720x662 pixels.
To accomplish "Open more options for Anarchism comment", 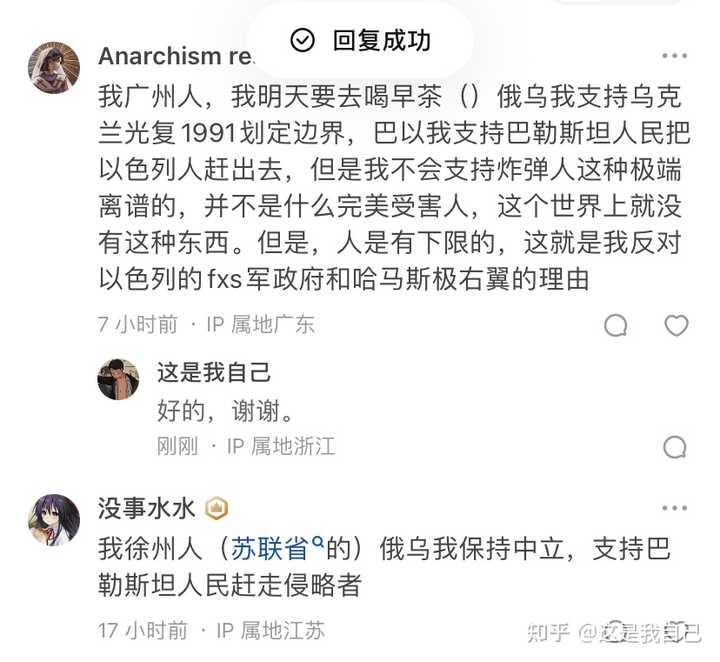I will 675,56.
